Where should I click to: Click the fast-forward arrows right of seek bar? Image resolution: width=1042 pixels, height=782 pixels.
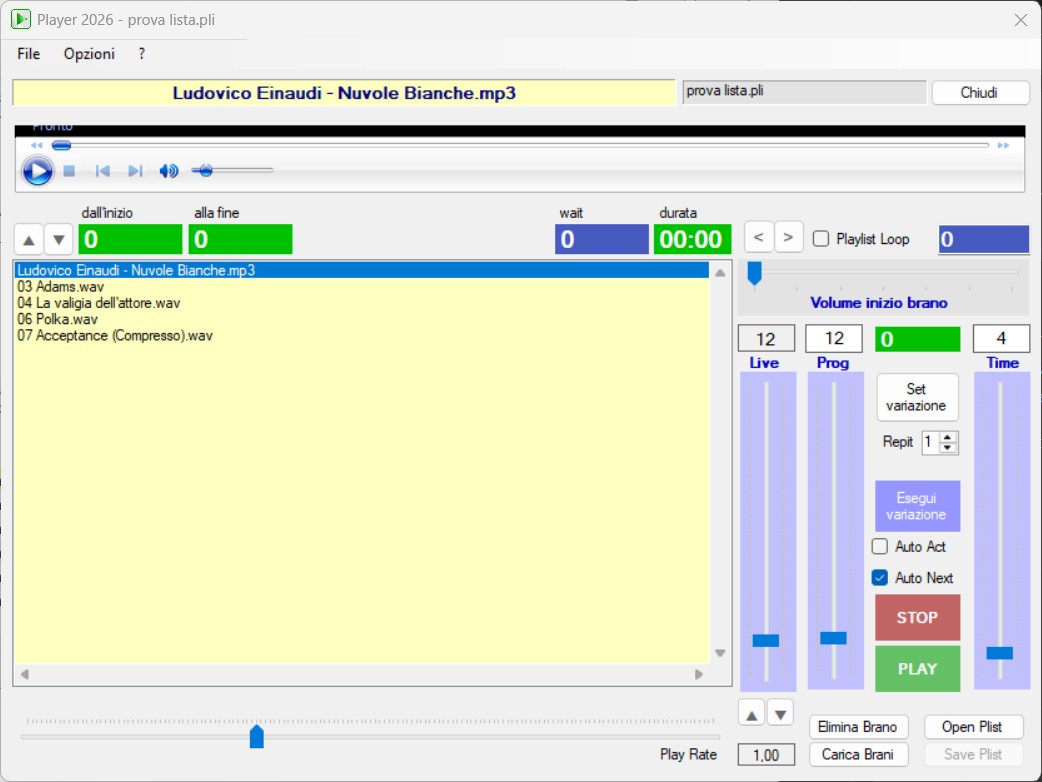pos(1003,145)
